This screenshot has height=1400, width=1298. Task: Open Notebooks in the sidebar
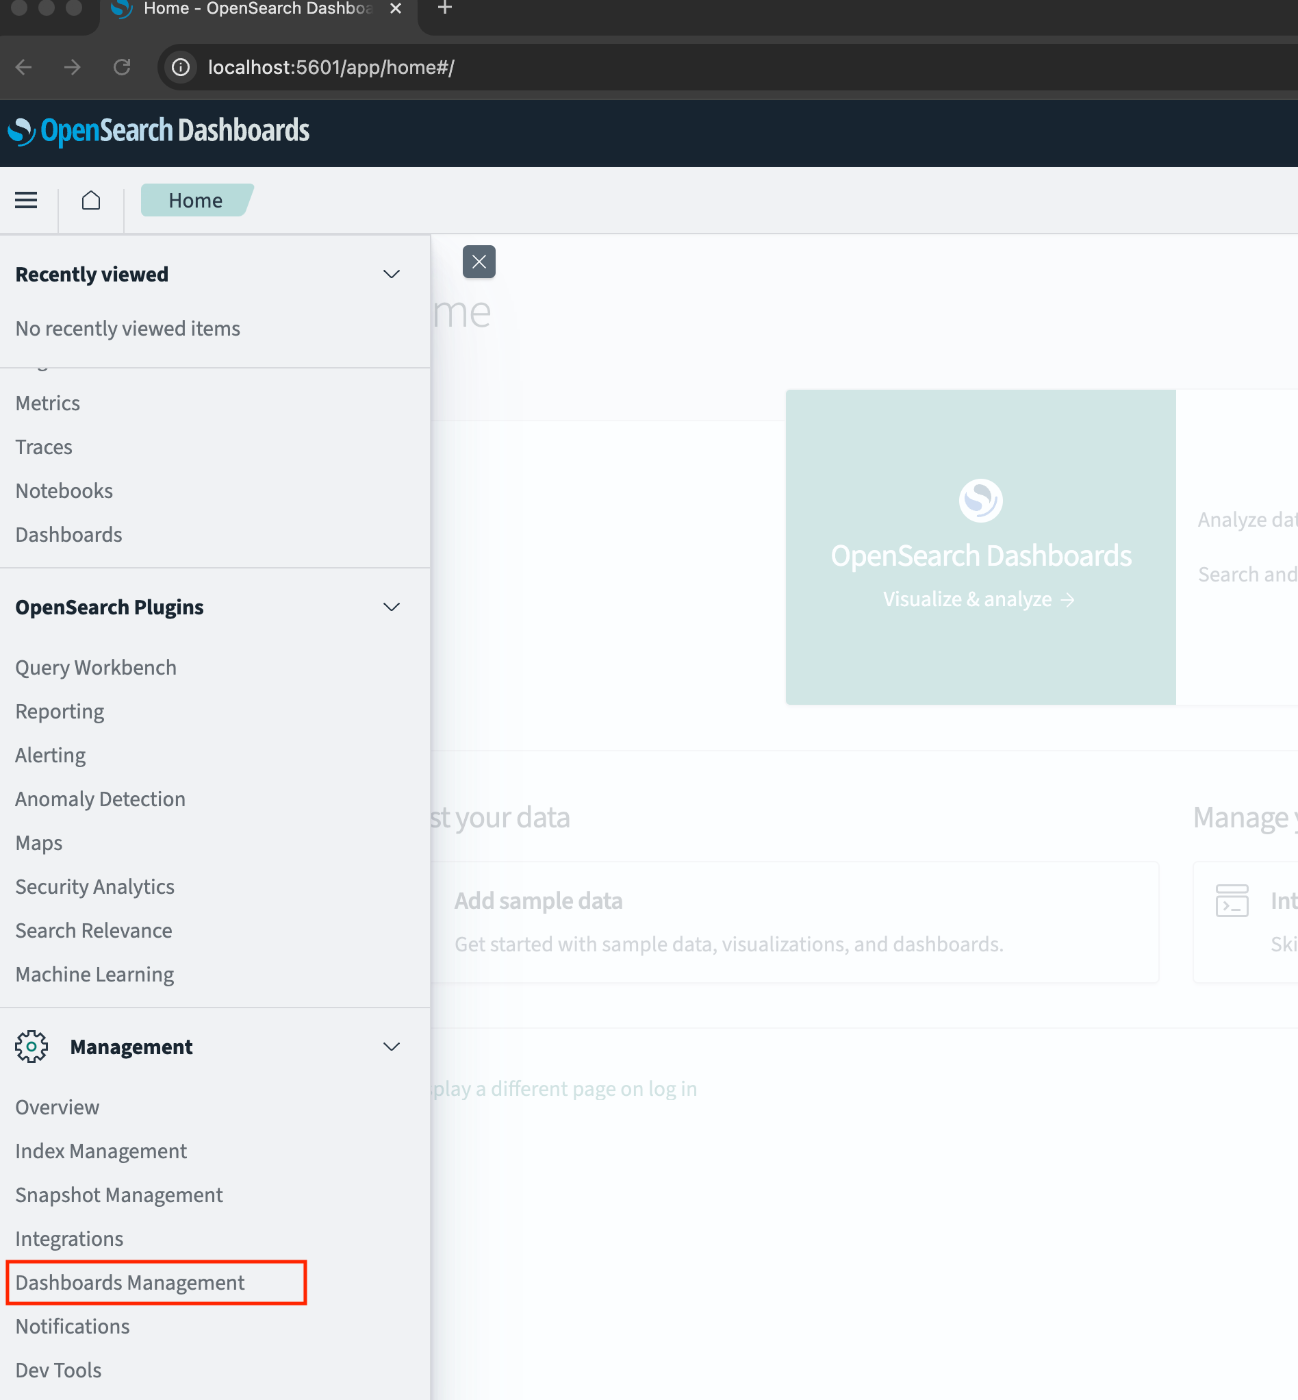tap(64, 491)
